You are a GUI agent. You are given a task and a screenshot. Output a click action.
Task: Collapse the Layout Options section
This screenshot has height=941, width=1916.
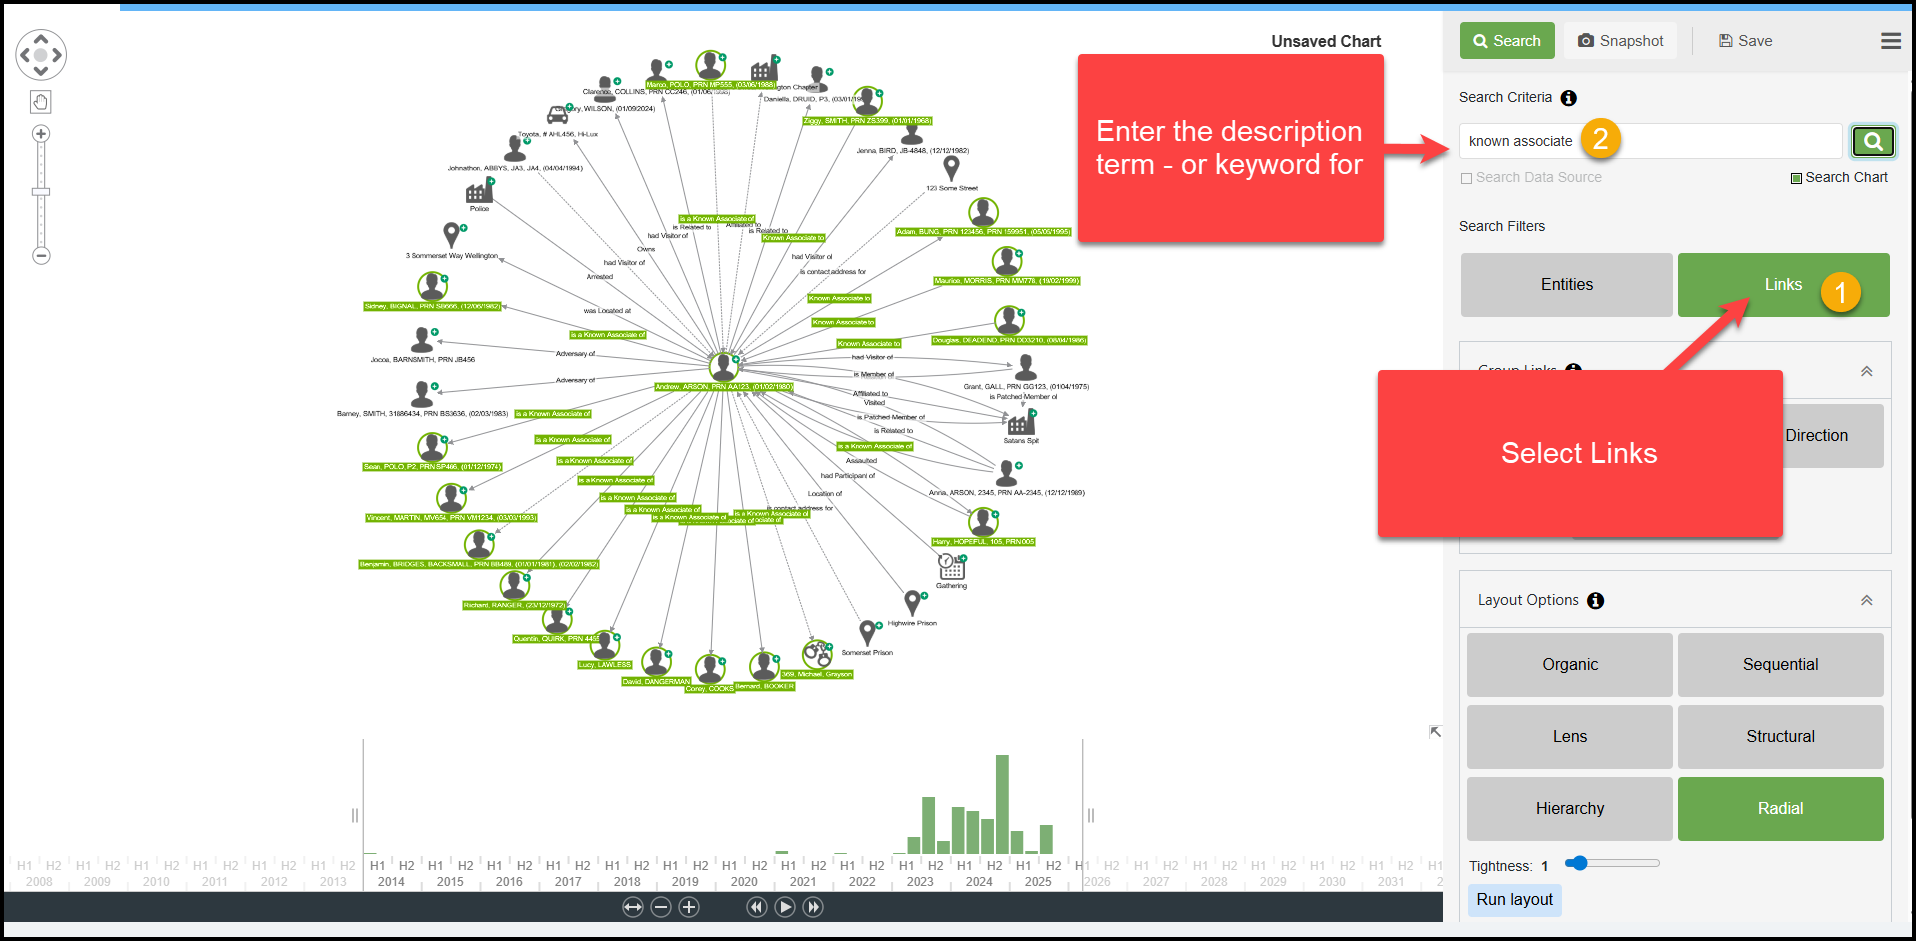(1866, 601)
